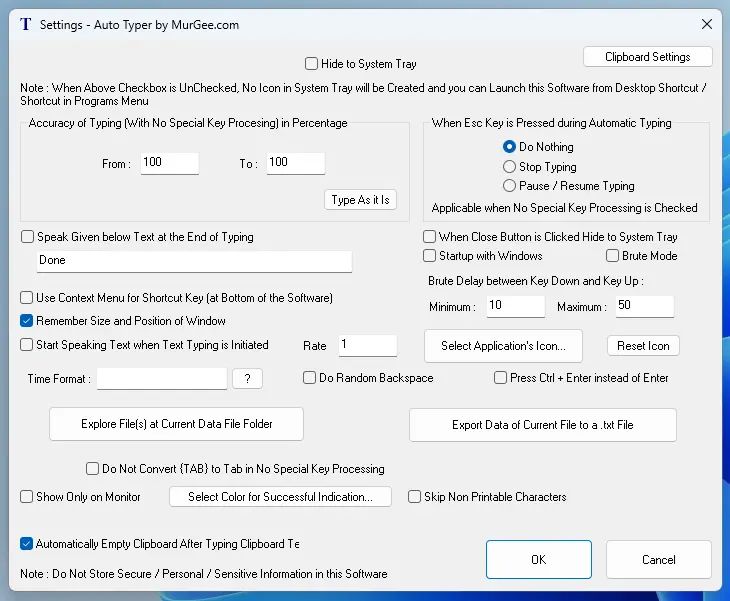The height and width of the screenshot is (601, 730).
Task: Click the accuracy To percentage field
Action: point(296,163)
